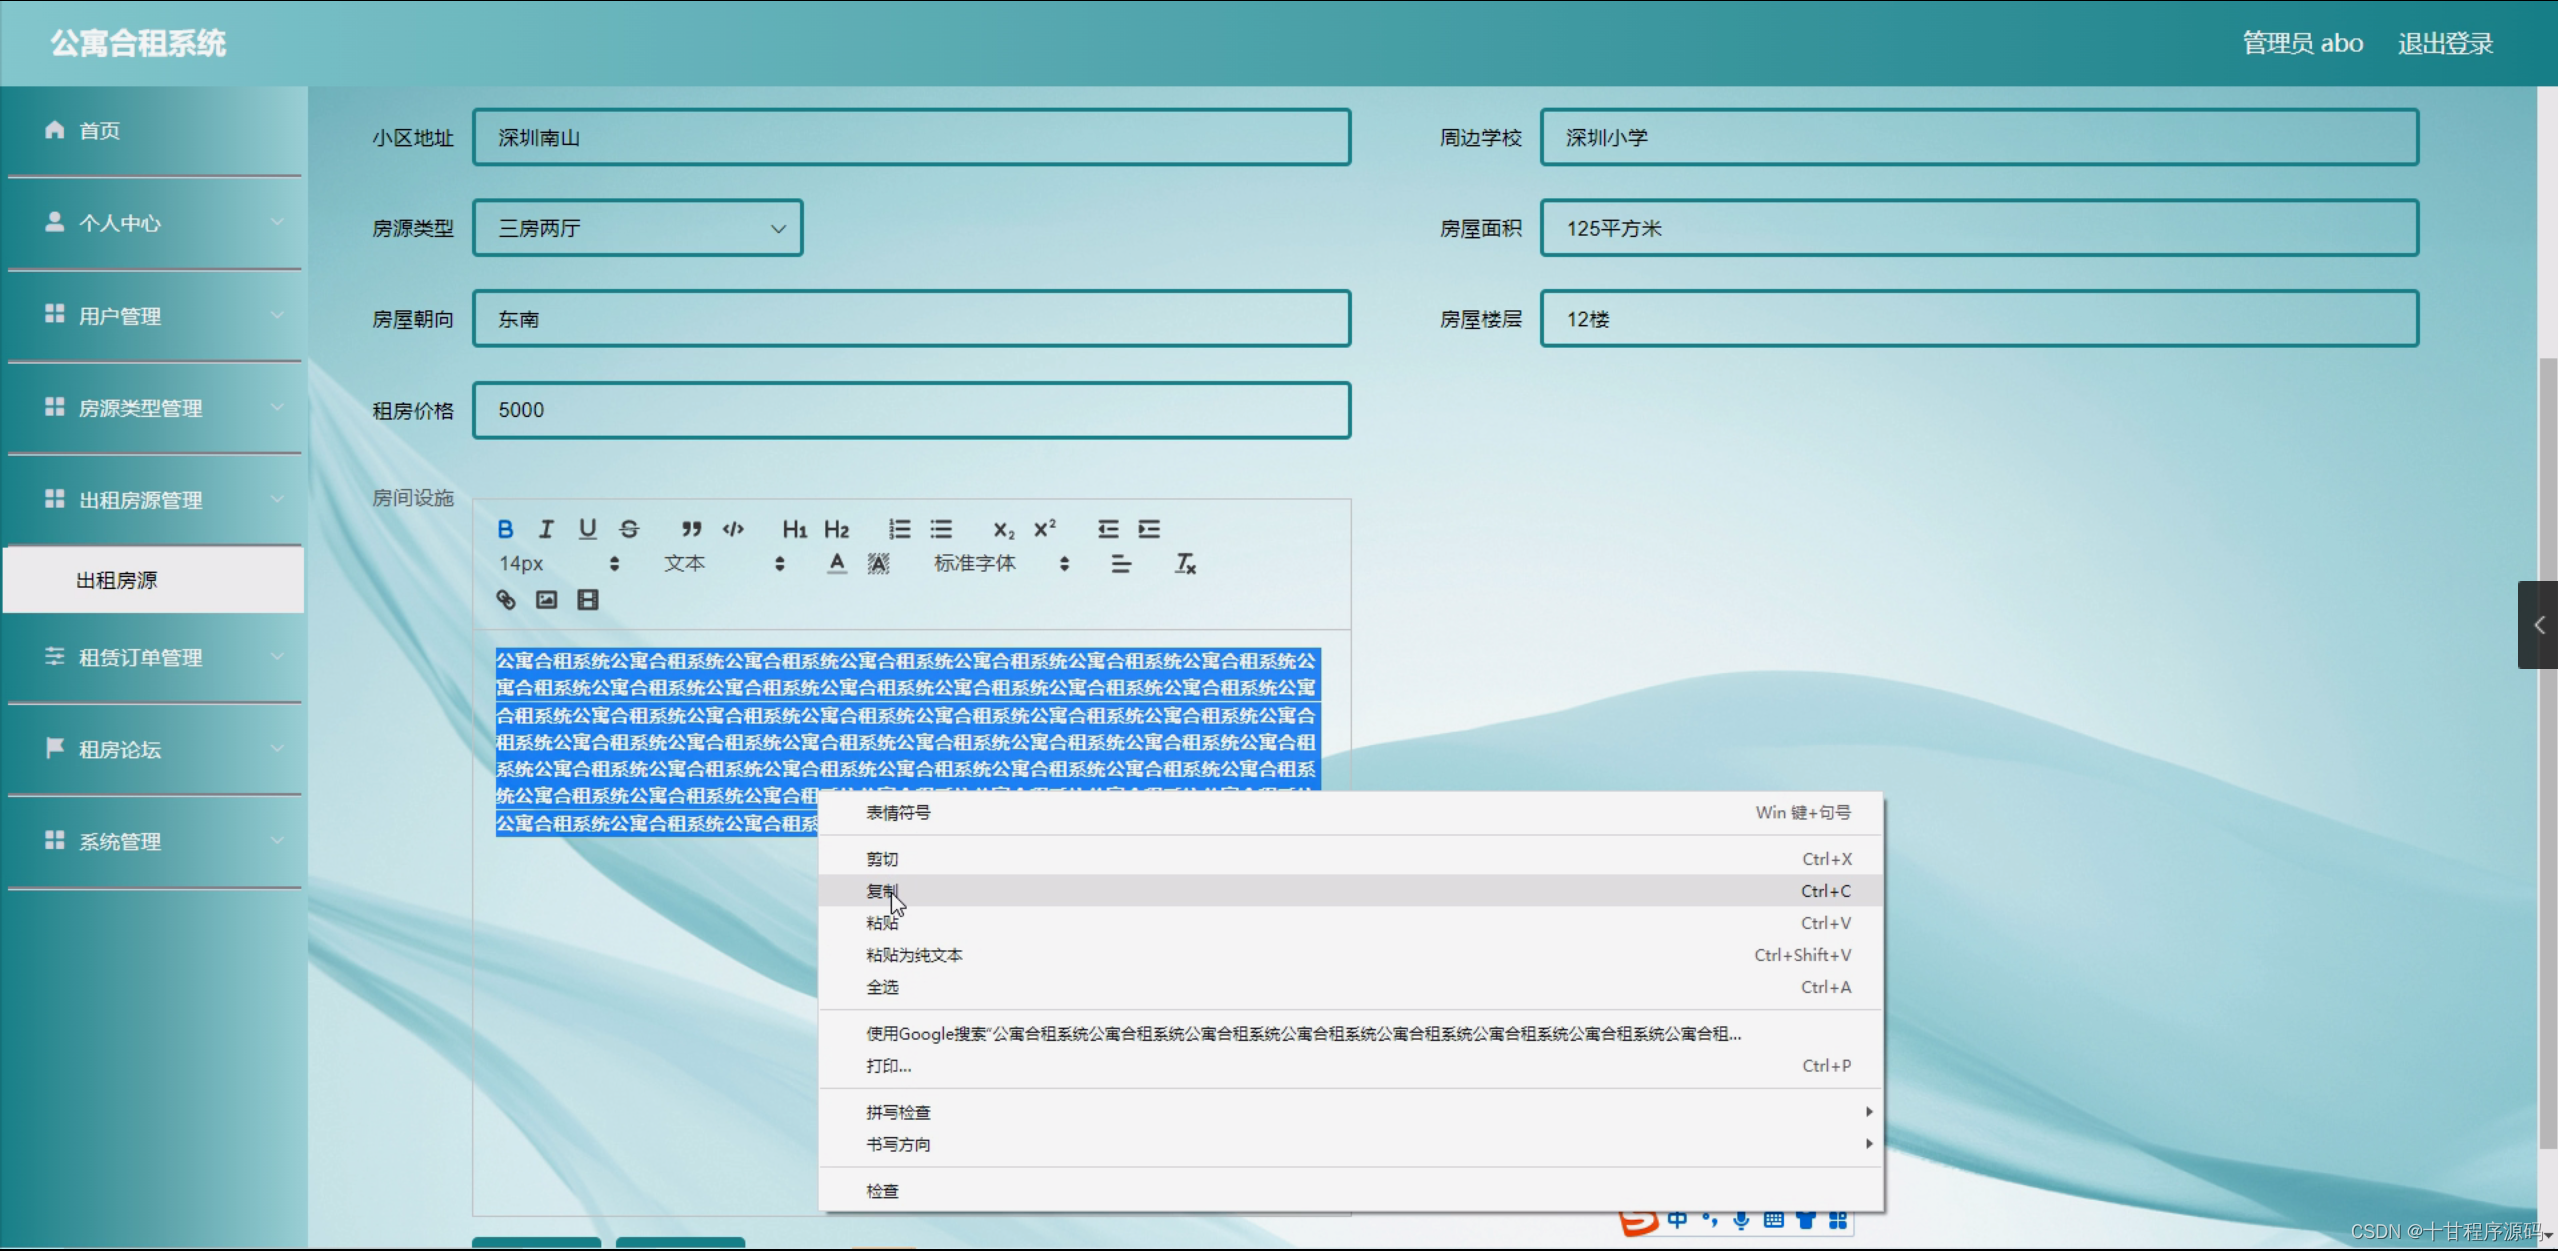Apply strikethrough formatting

click(629, 529)
